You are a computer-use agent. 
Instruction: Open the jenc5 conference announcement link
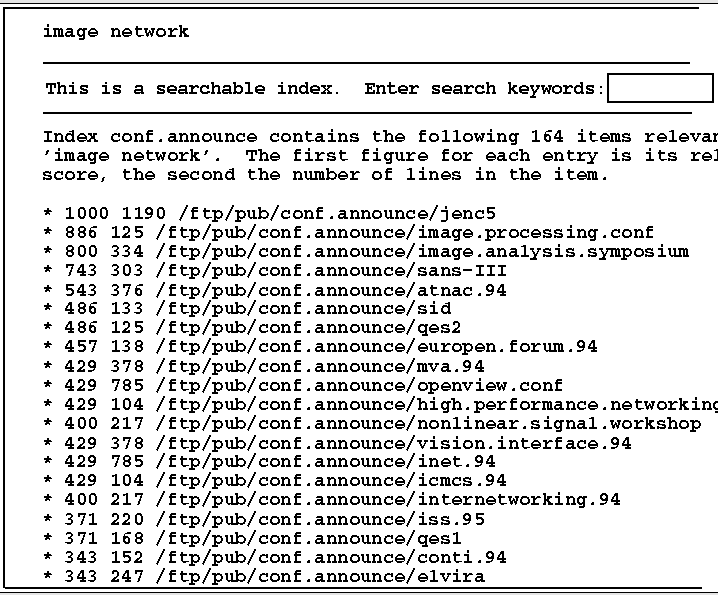[337, 214]
